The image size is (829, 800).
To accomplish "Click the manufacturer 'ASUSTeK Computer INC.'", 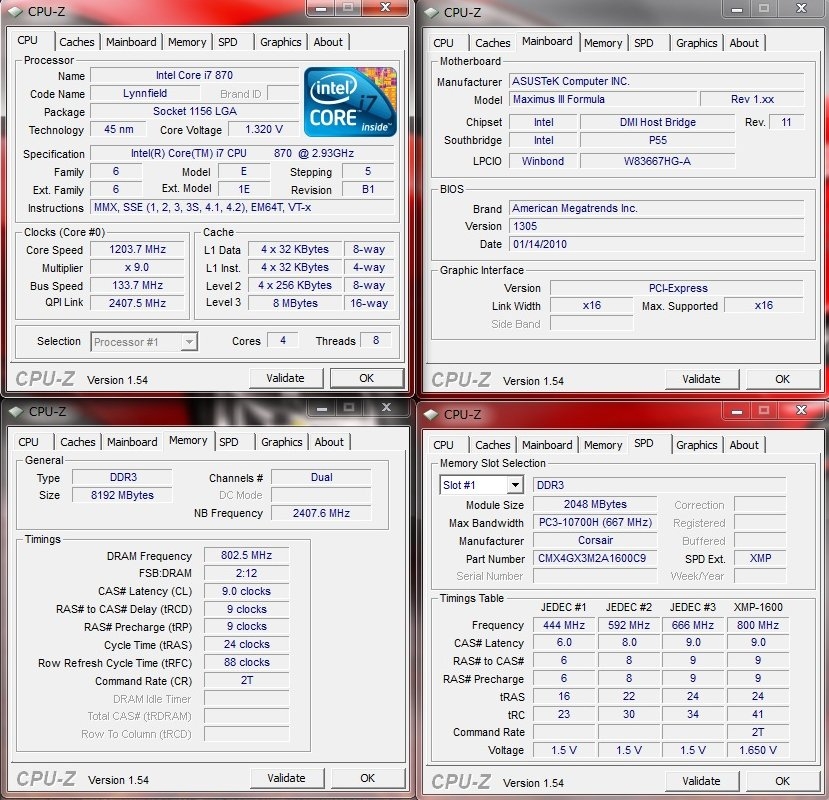I will [657, 81].
